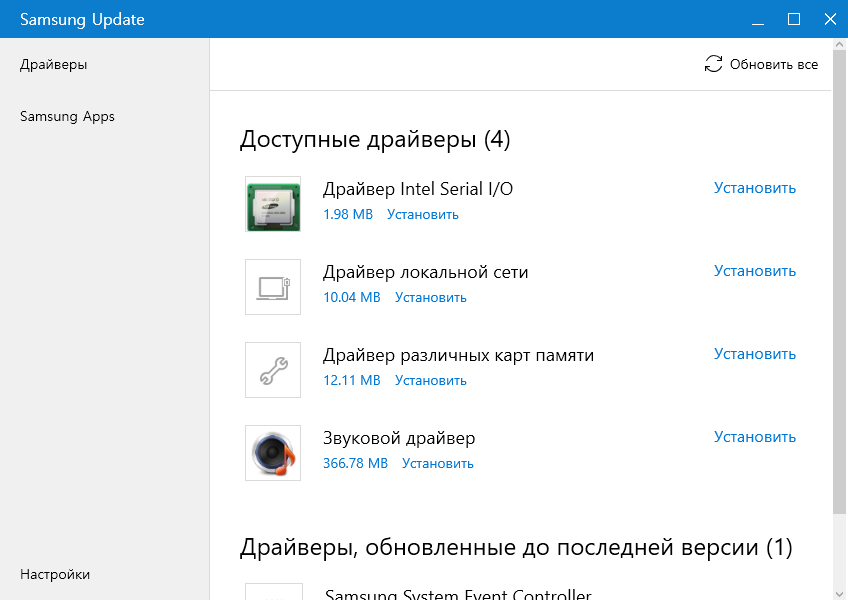Click the 1.98 MB size text
Viewport: 848px width, 600px height.
348,214
